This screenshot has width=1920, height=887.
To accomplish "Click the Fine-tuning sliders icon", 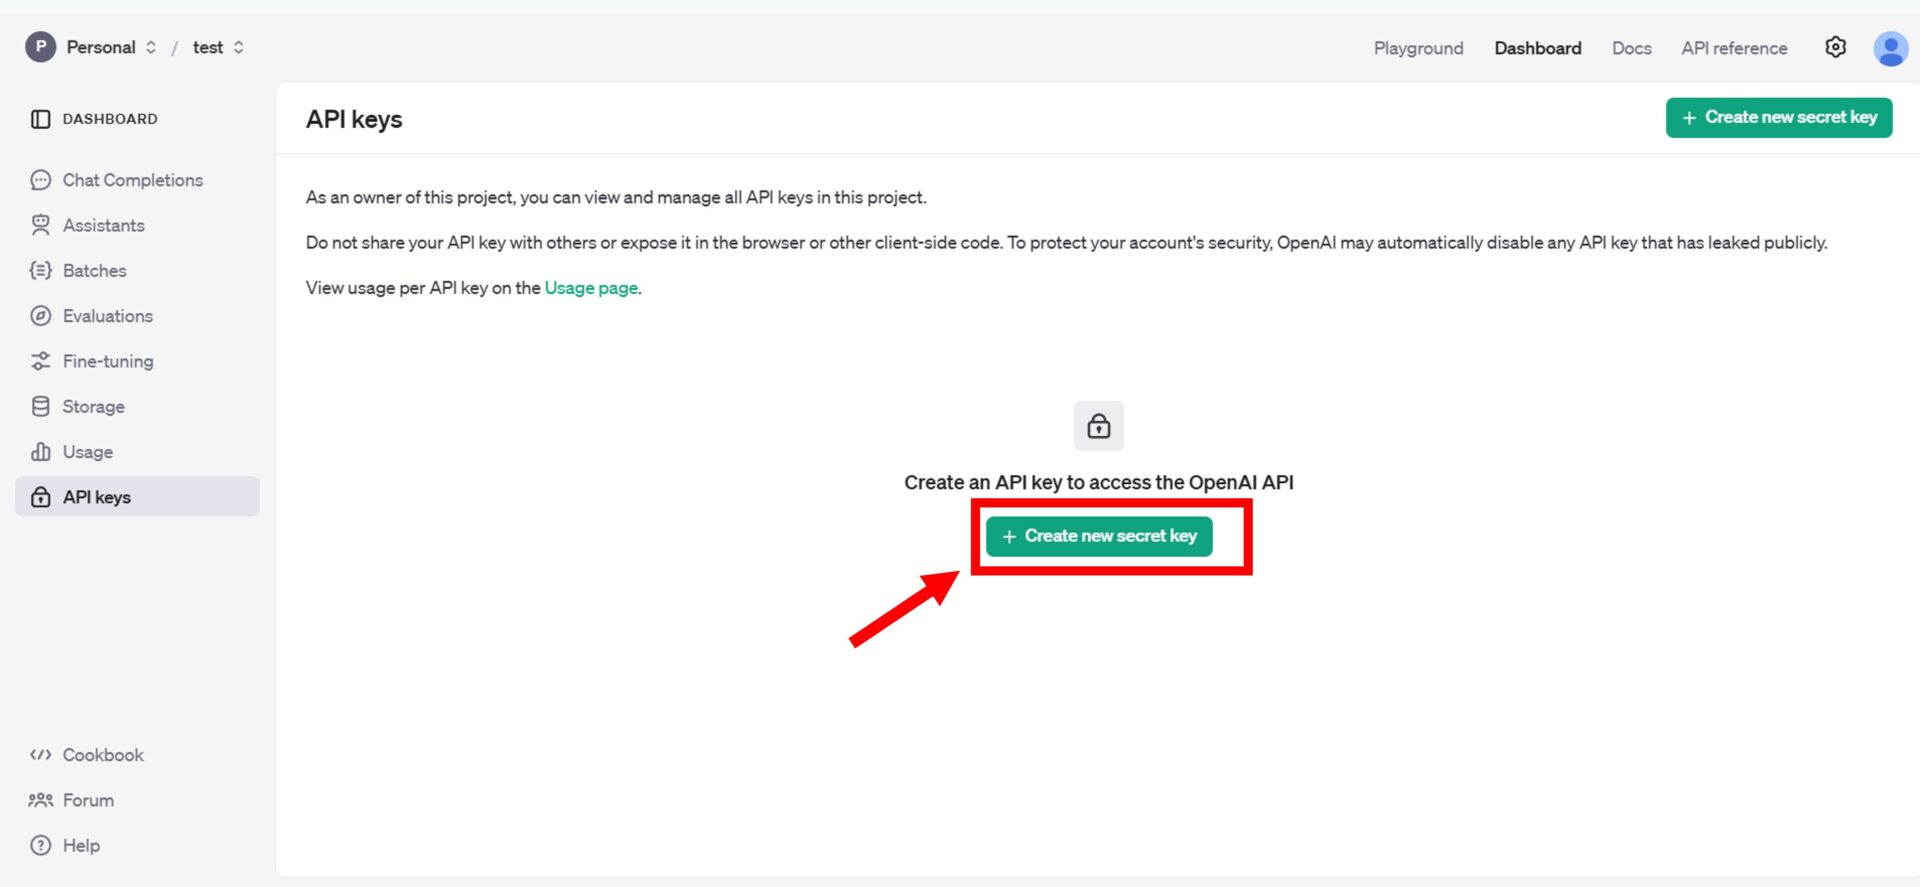I will tap(40, 361).
